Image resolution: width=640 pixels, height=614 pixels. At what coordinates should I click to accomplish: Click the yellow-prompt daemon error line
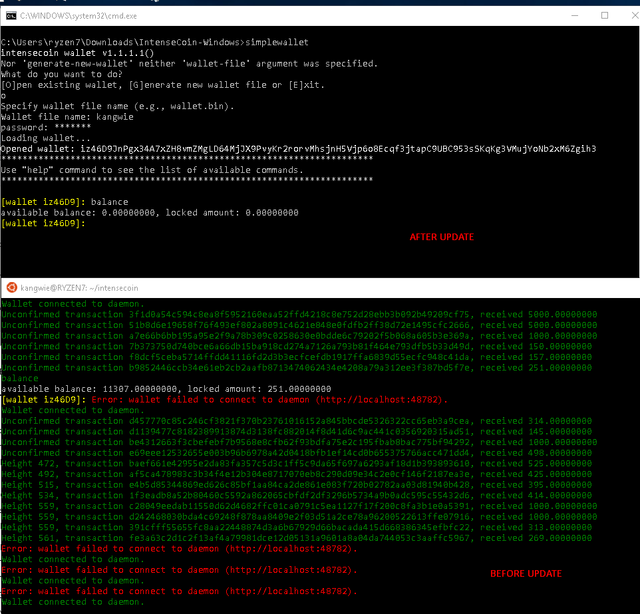[x=224, y=400]
